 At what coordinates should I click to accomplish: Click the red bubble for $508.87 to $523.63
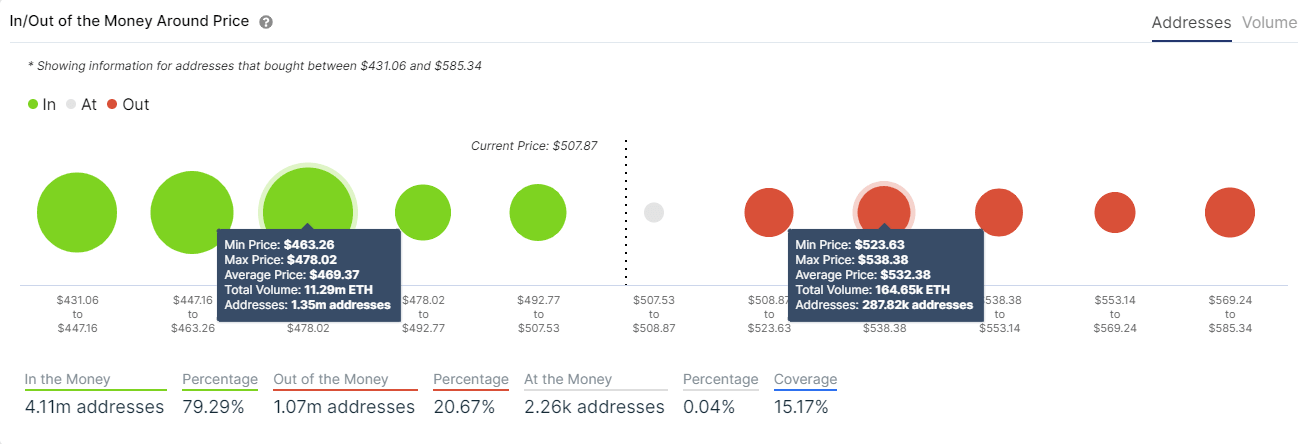[x=769, y=212]
